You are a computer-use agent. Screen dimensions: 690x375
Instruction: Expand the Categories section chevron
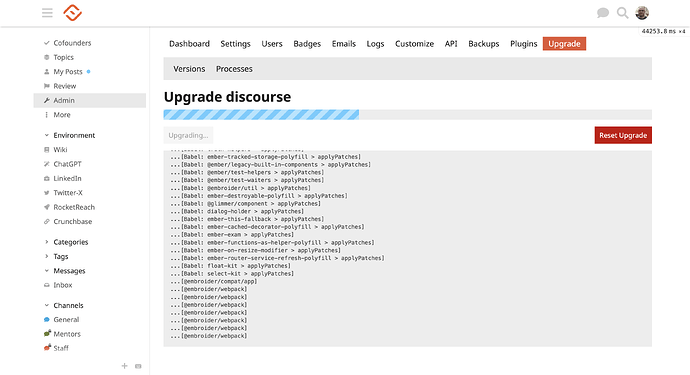pyautogui.click(x=47, y=242)
